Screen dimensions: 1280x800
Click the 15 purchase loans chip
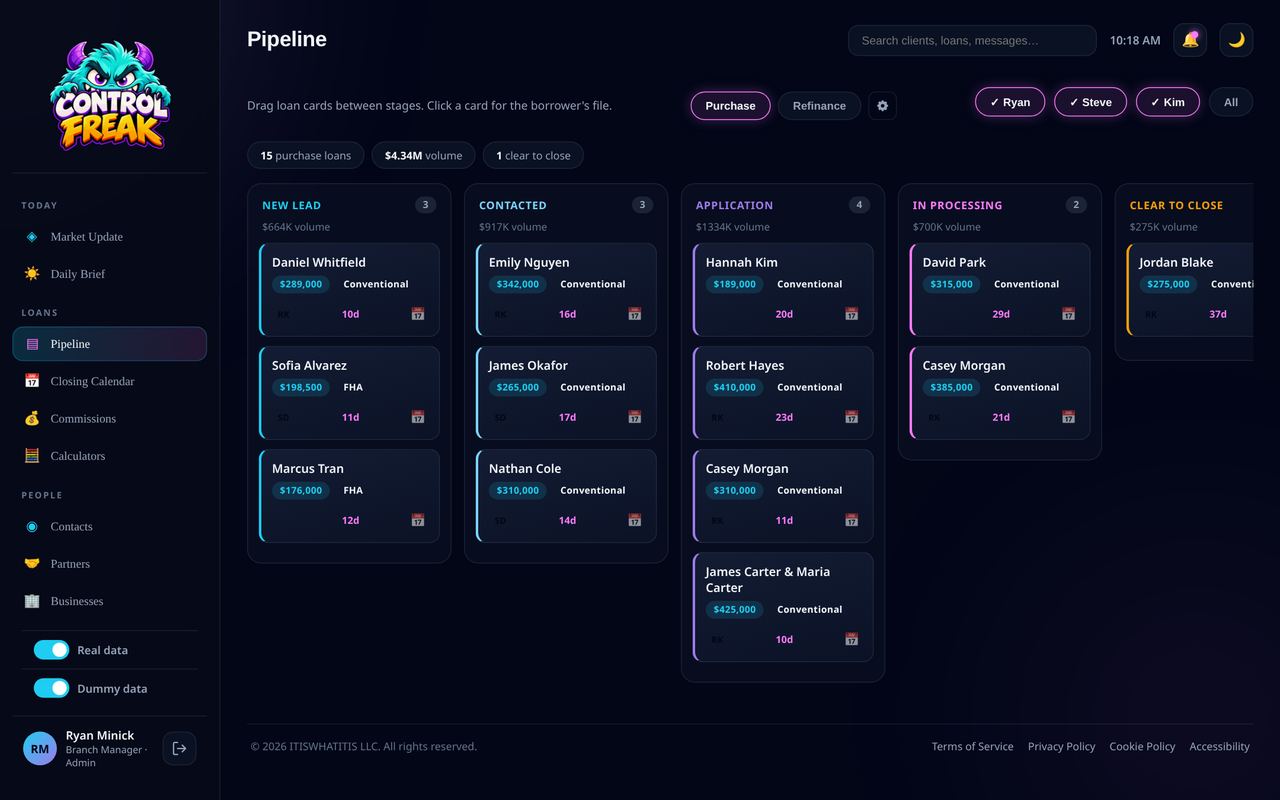(305, 156)
